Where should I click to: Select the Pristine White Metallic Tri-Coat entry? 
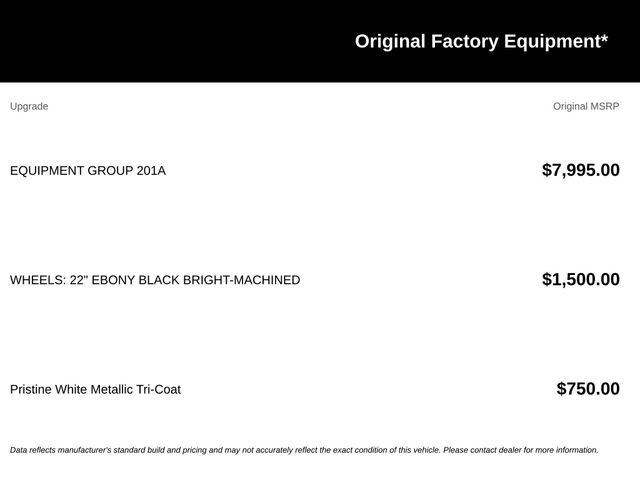click(x=96, y=389)
